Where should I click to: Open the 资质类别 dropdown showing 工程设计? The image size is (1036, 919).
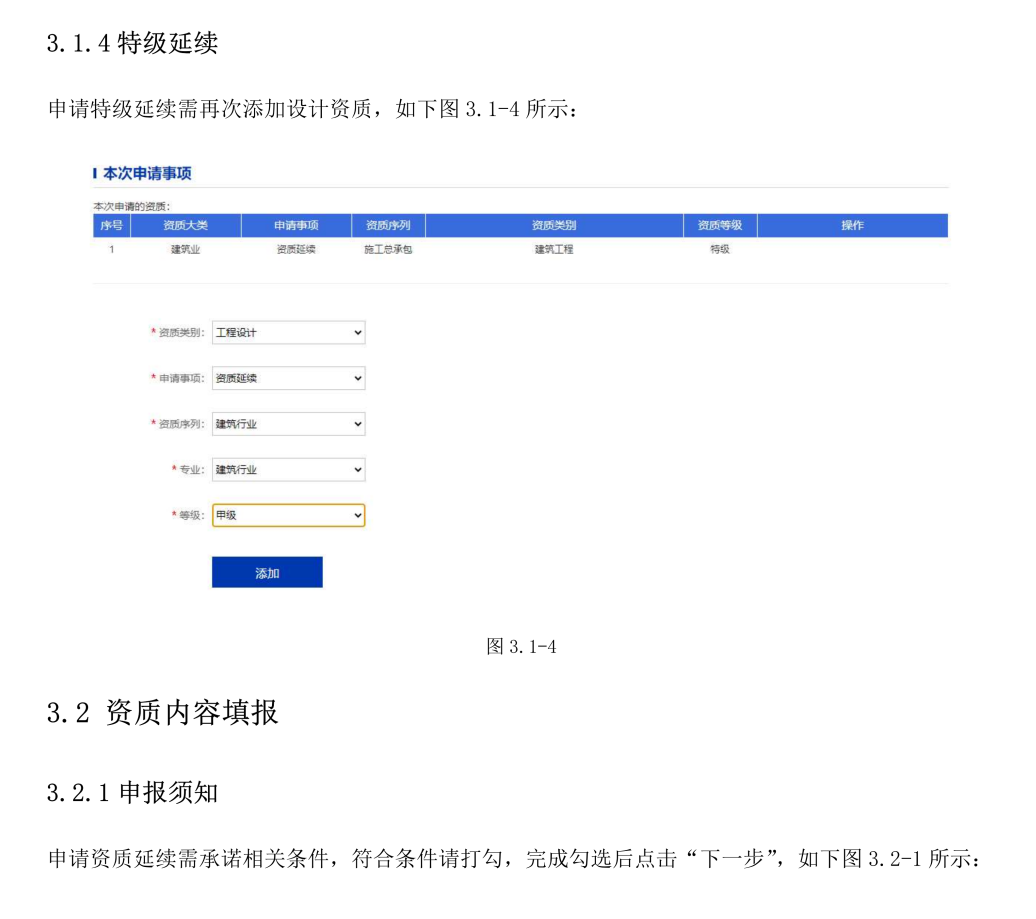click(x=288, y=332)
